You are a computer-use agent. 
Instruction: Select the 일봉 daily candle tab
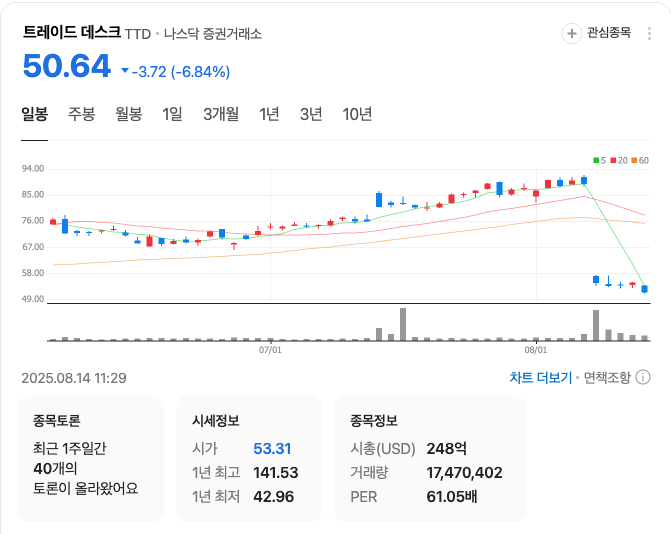tap(35, 114)
